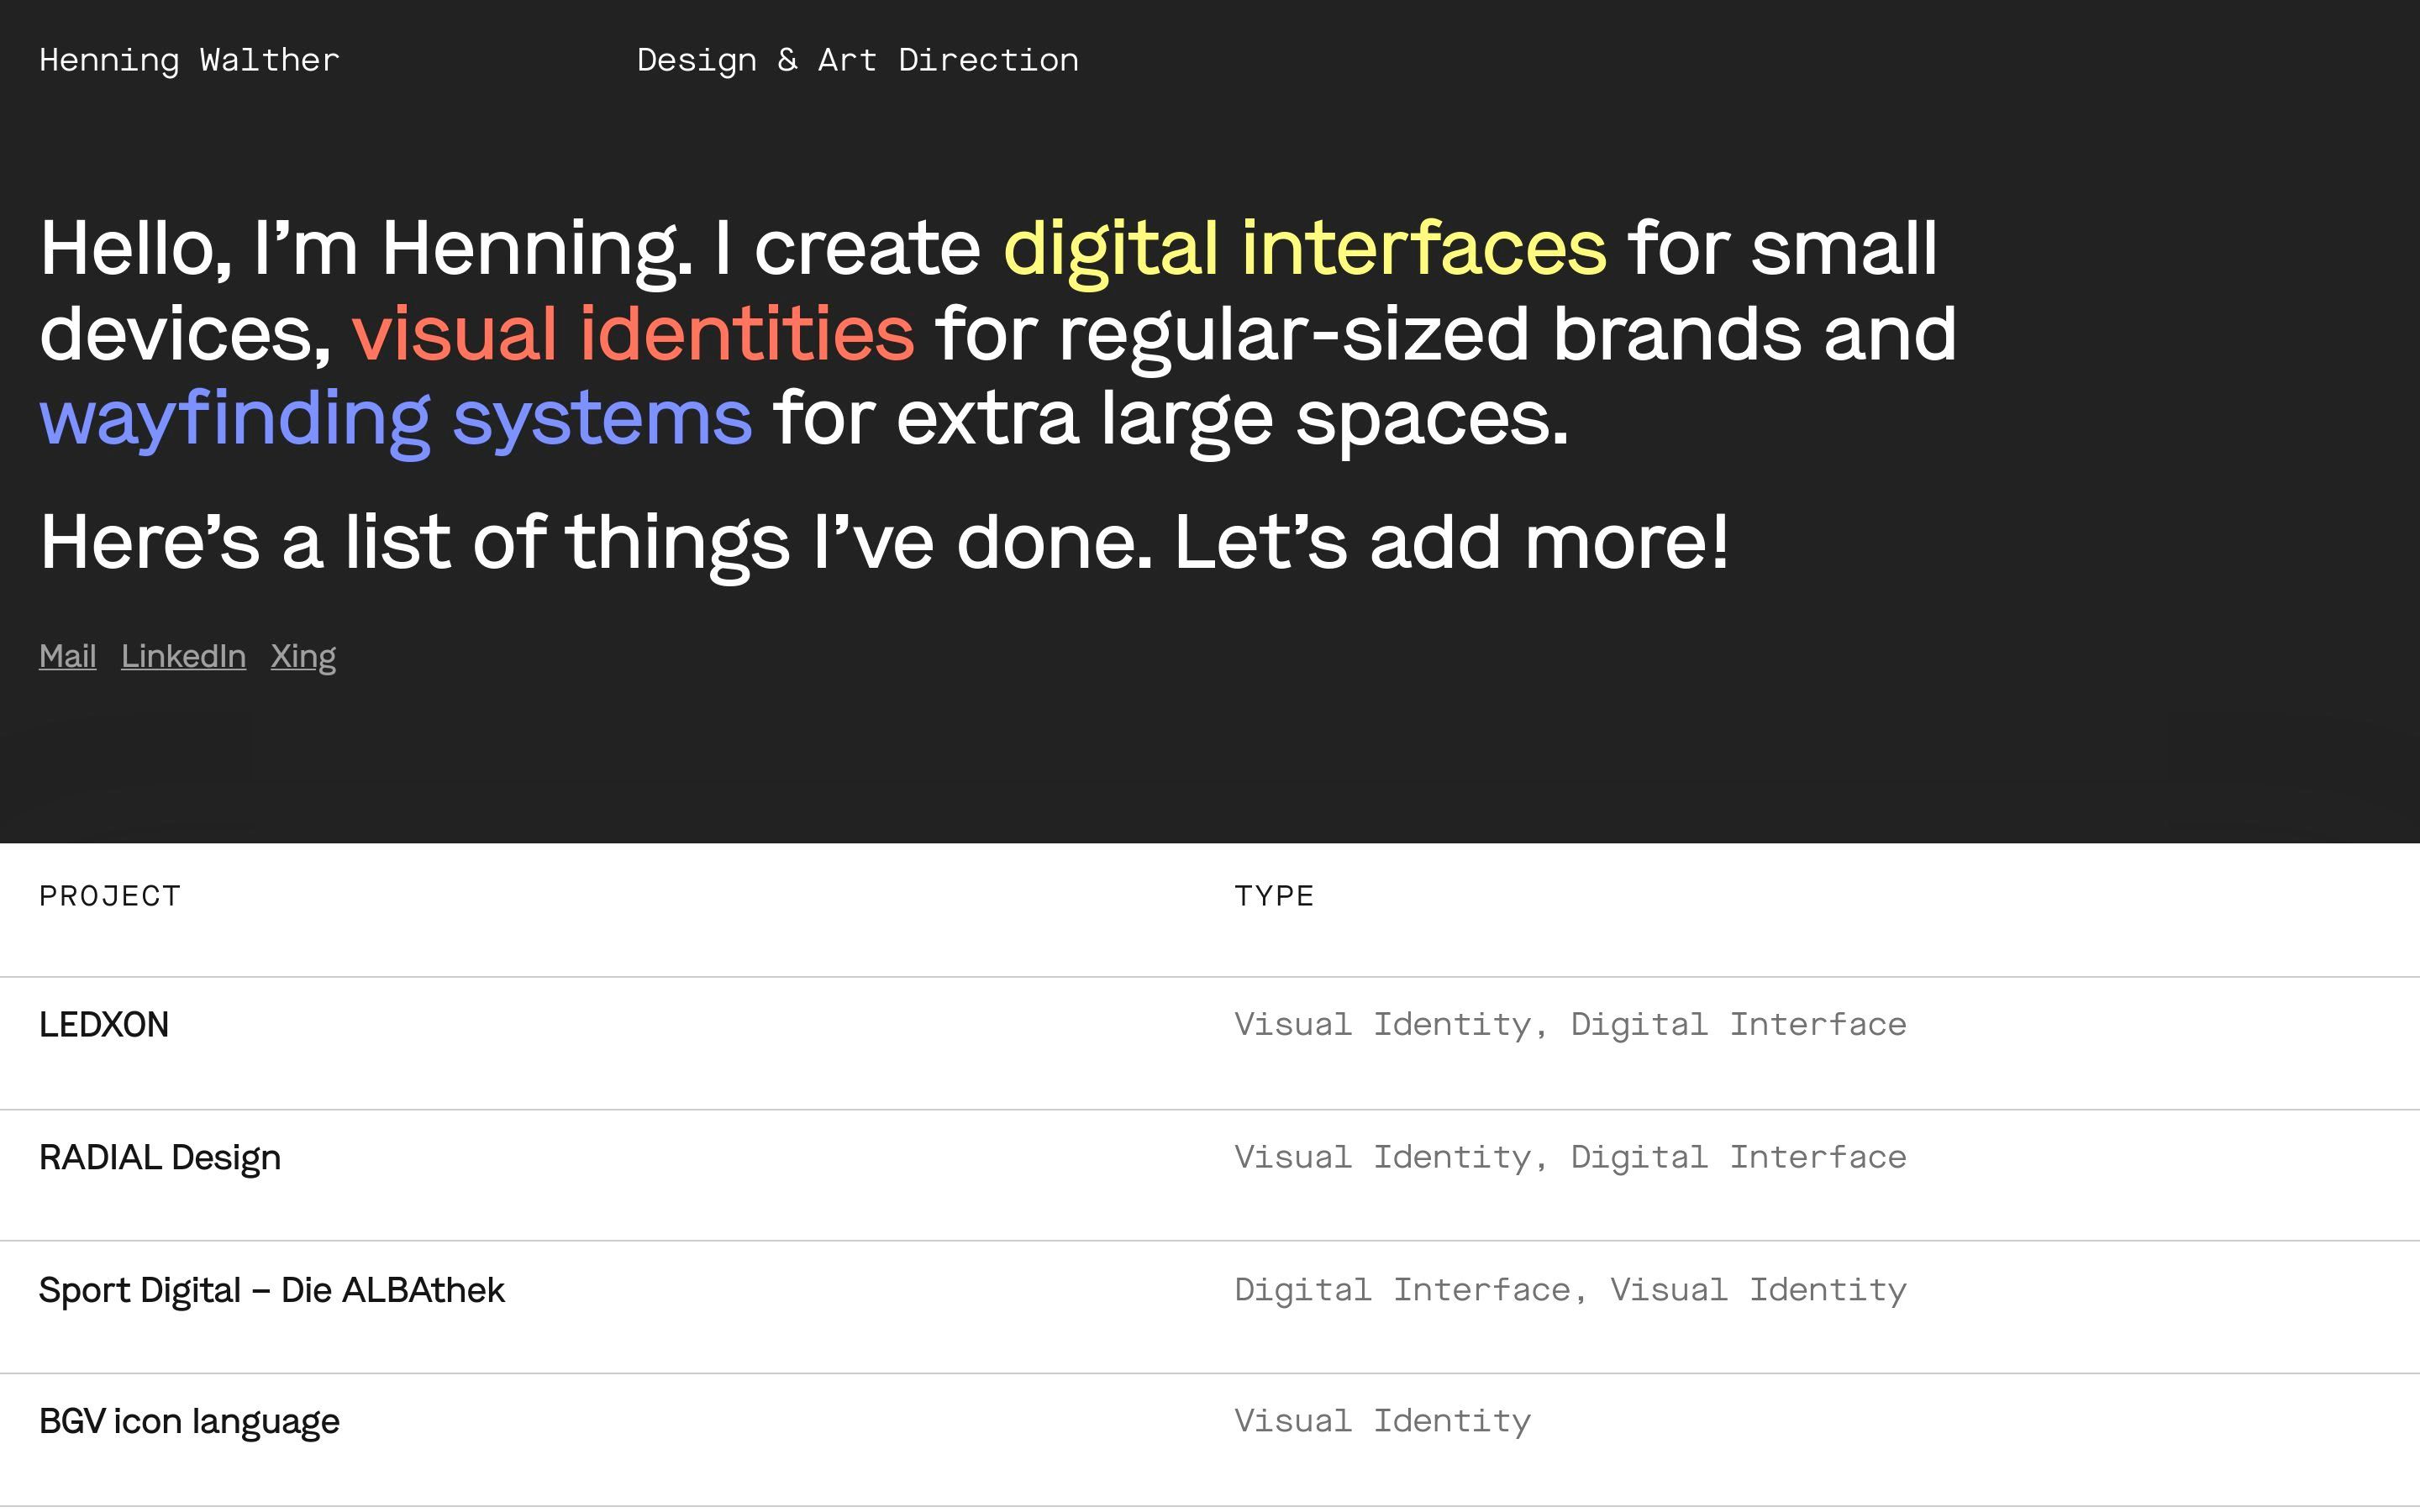Click the Henning Walther site title

tap(189, 61)
